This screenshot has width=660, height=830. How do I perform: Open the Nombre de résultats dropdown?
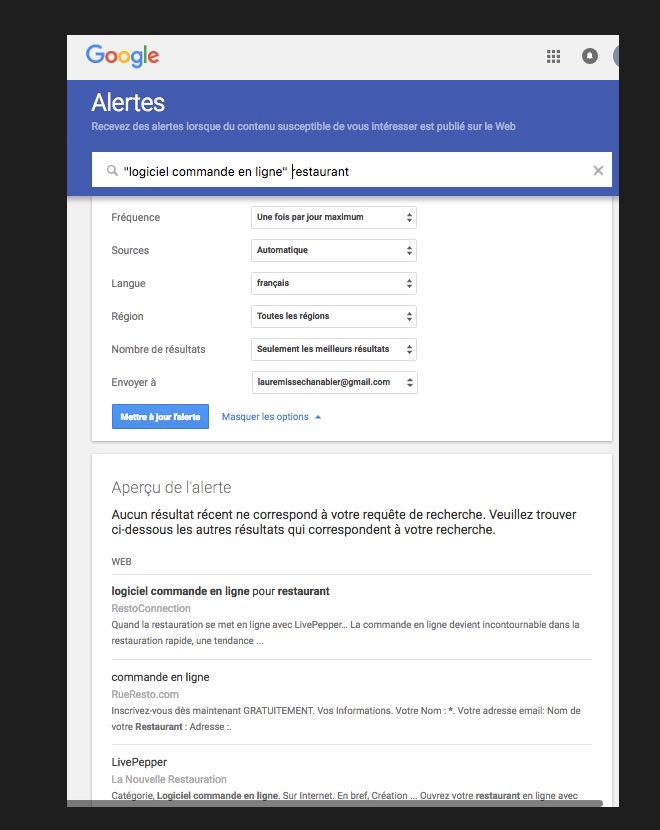[334, 349]
